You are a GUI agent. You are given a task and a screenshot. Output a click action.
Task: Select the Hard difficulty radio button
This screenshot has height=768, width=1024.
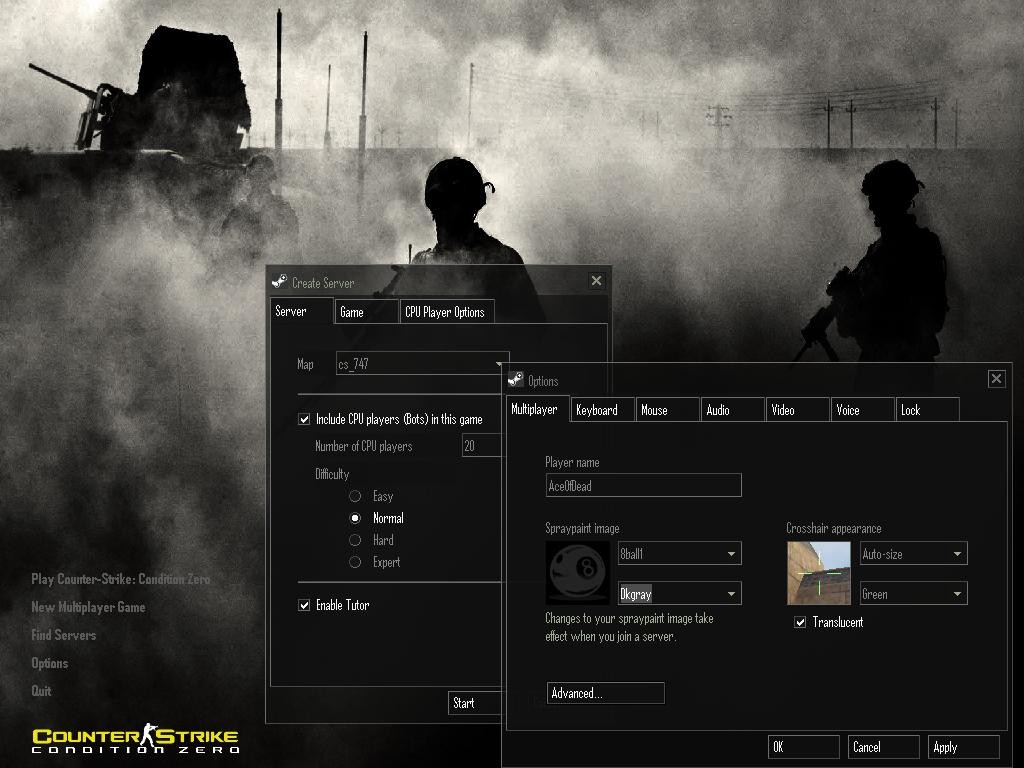point(356,539)
